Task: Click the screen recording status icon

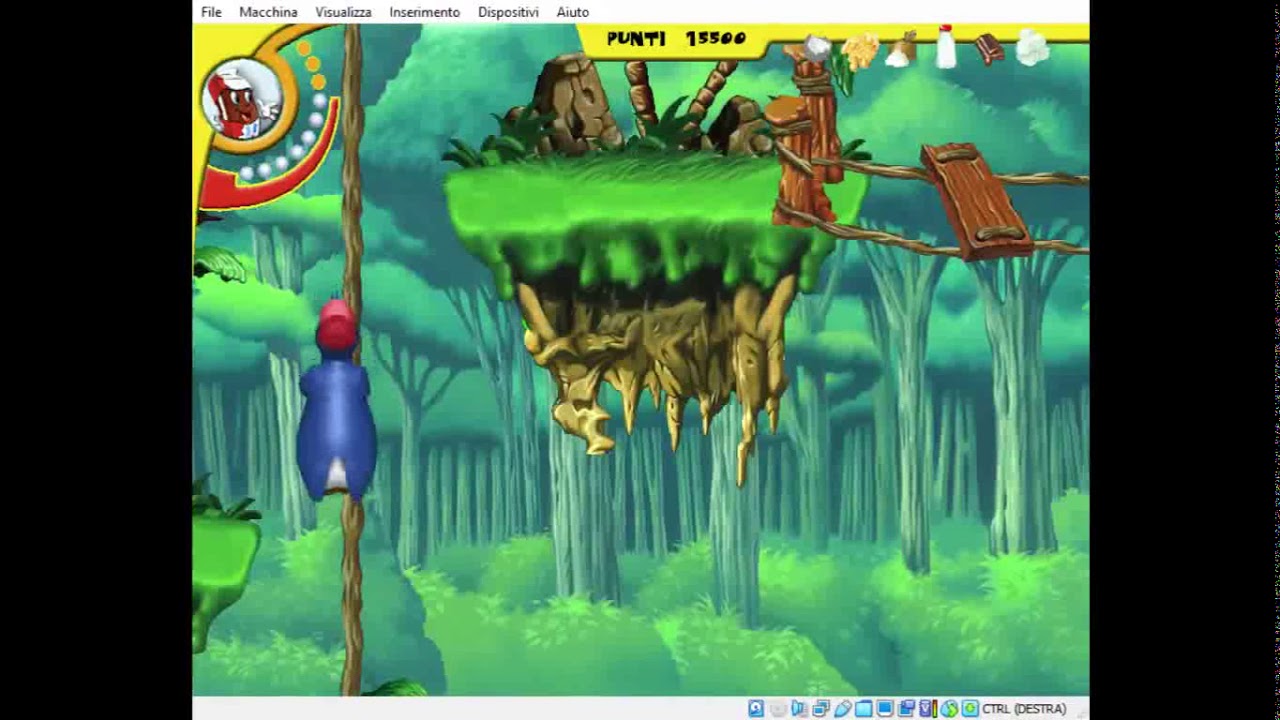Action: click(x=906, y=709)
